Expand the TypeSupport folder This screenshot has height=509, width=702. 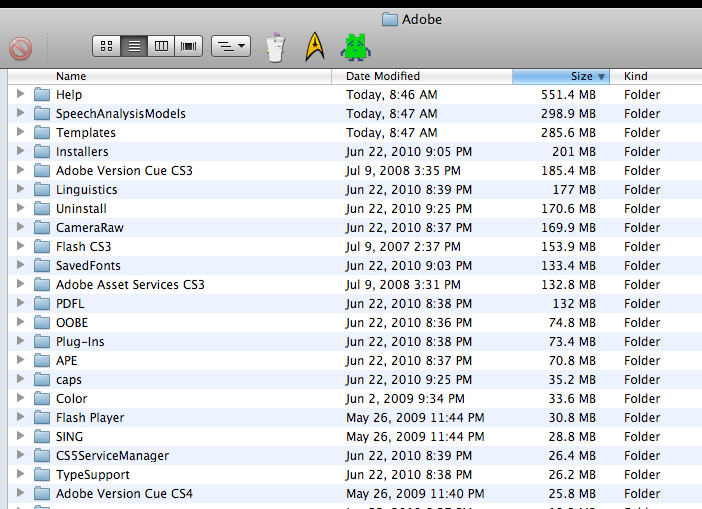coord(20,474)
